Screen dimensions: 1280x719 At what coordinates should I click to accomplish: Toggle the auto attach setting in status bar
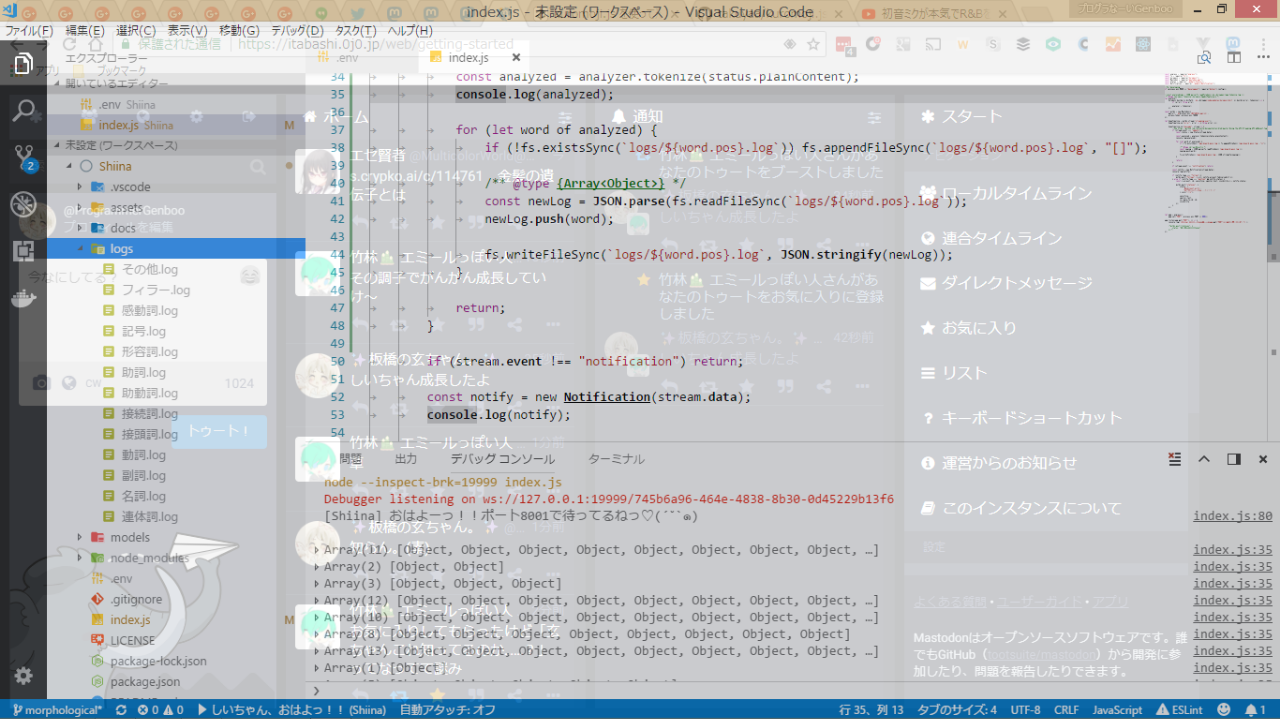(x=447, y=710)
